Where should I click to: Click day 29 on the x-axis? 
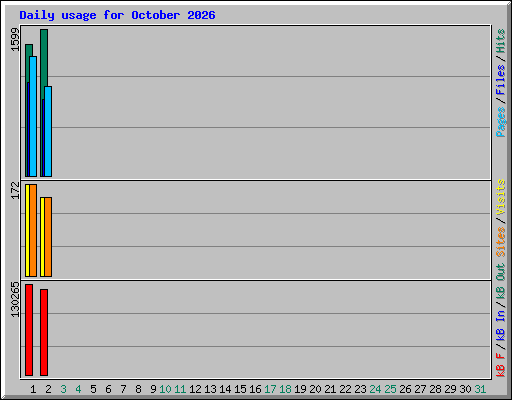450,389
